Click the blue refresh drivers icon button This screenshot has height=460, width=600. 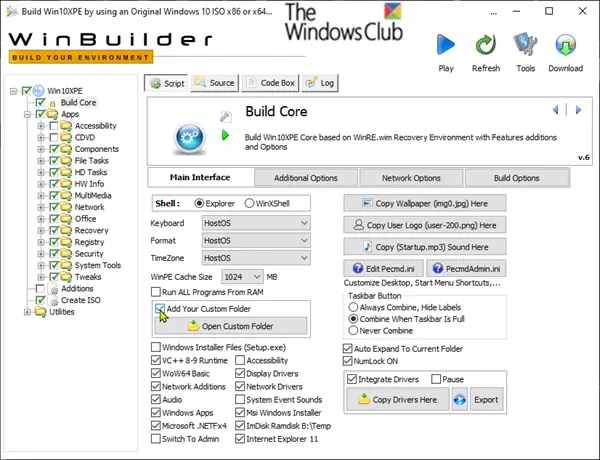coord(460,400)
